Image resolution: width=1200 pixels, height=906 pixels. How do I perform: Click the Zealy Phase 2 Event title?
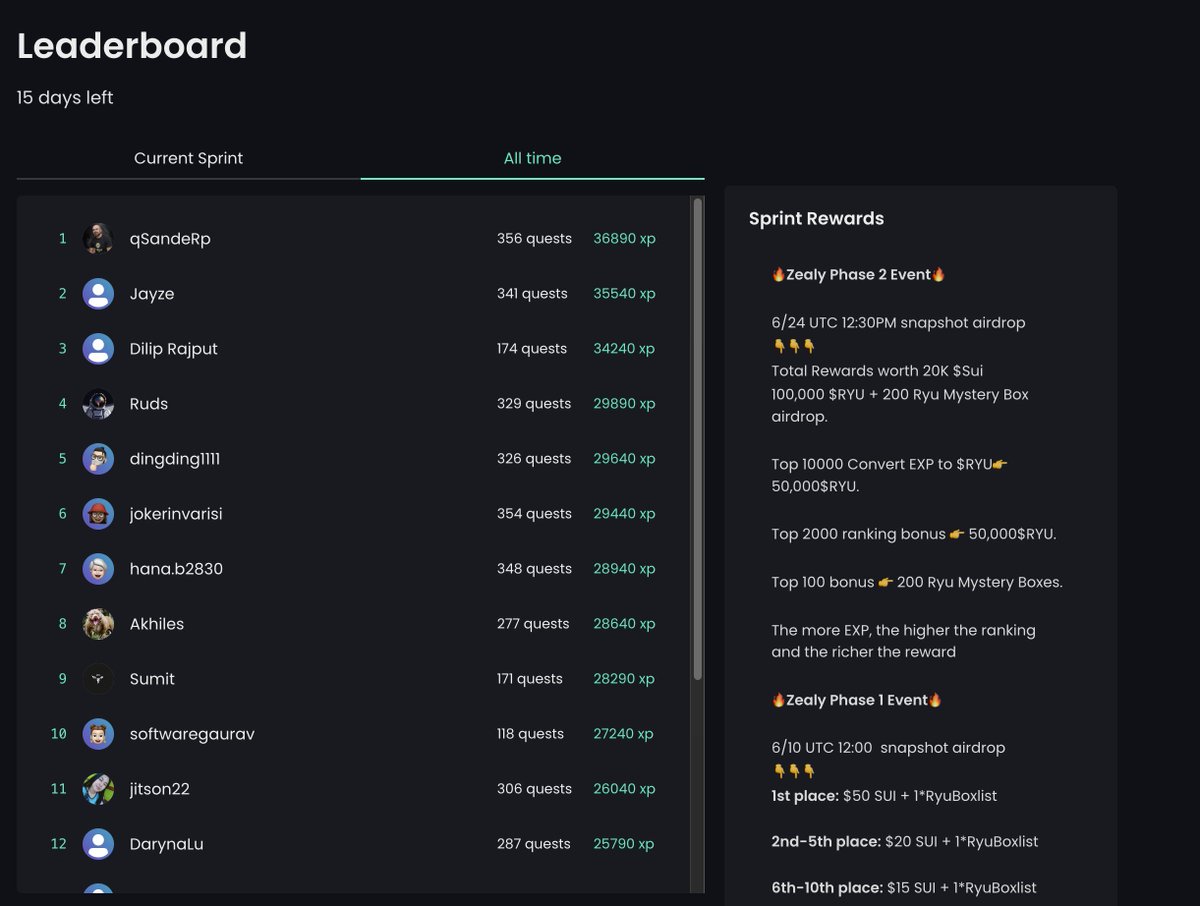pos(858,274)
